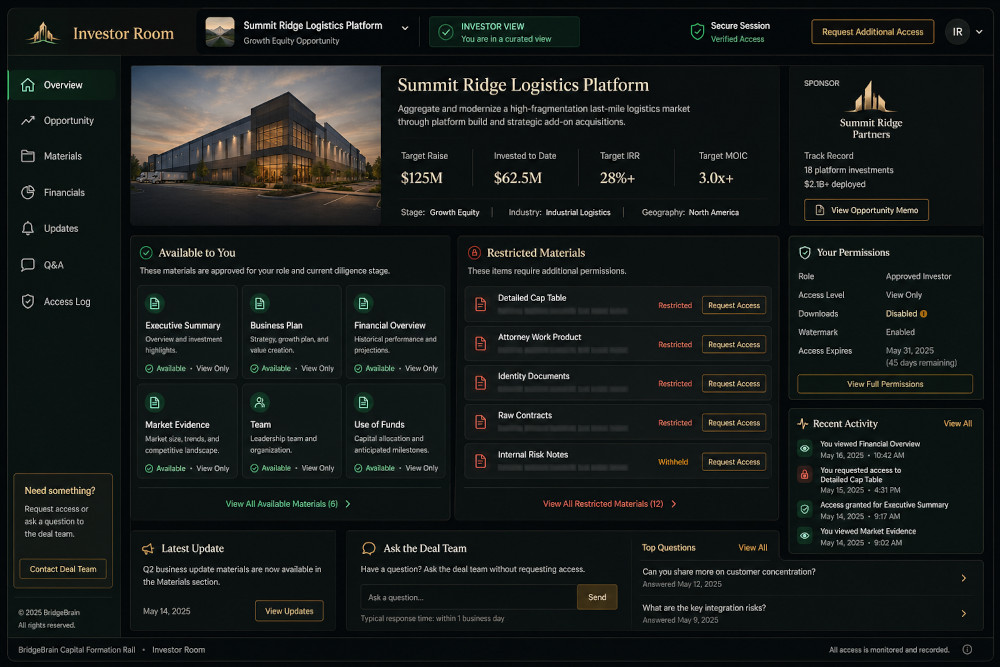Click the Attorney Work Product file icon
This screenshot has height=667, width=1000.
pyautogui.click(x=481, y=344)
